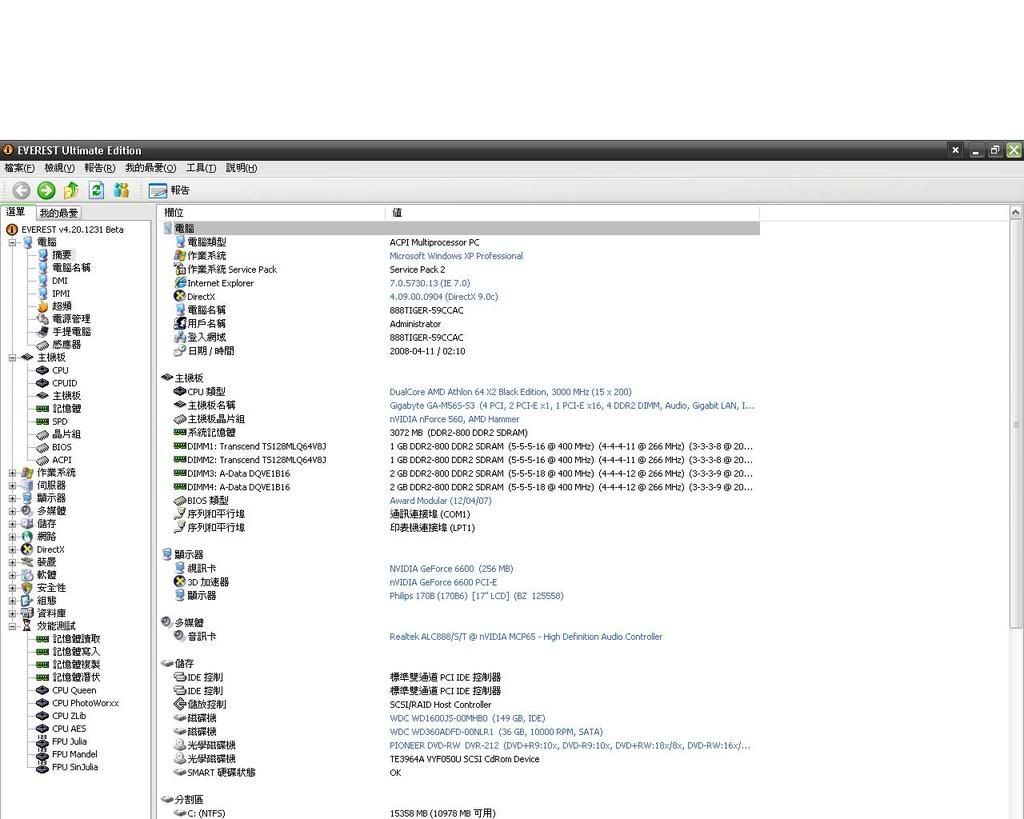Open the CPU PhotoWorxx benchmark
The image size is (1024, 819).
pyautogui.click(x=86, y=703)
